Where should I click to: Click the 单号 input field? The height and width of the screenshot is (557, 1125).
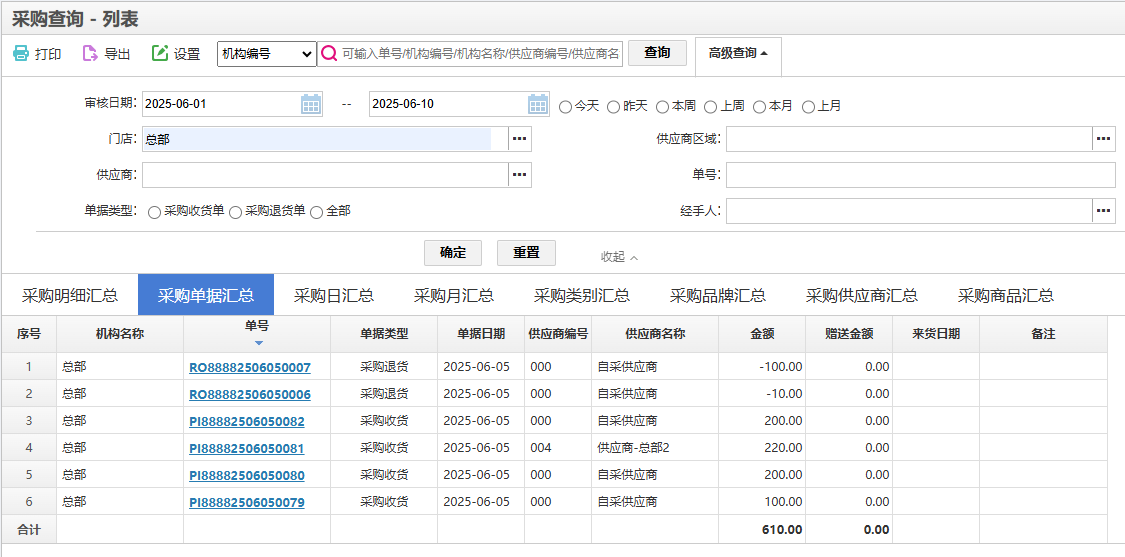921,174
